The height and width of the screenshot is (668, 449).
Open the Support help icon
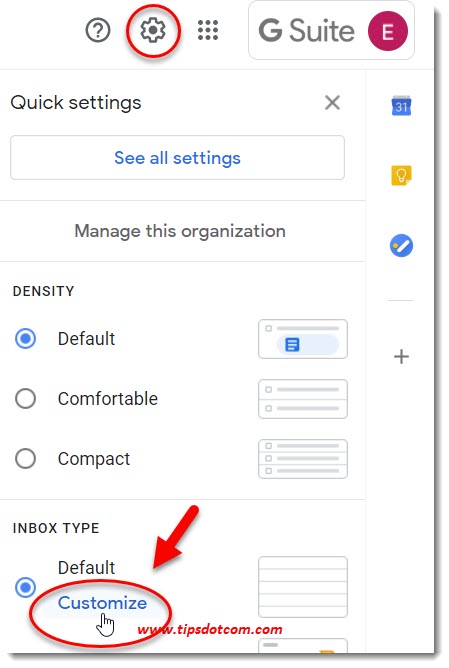coord(98,30)
